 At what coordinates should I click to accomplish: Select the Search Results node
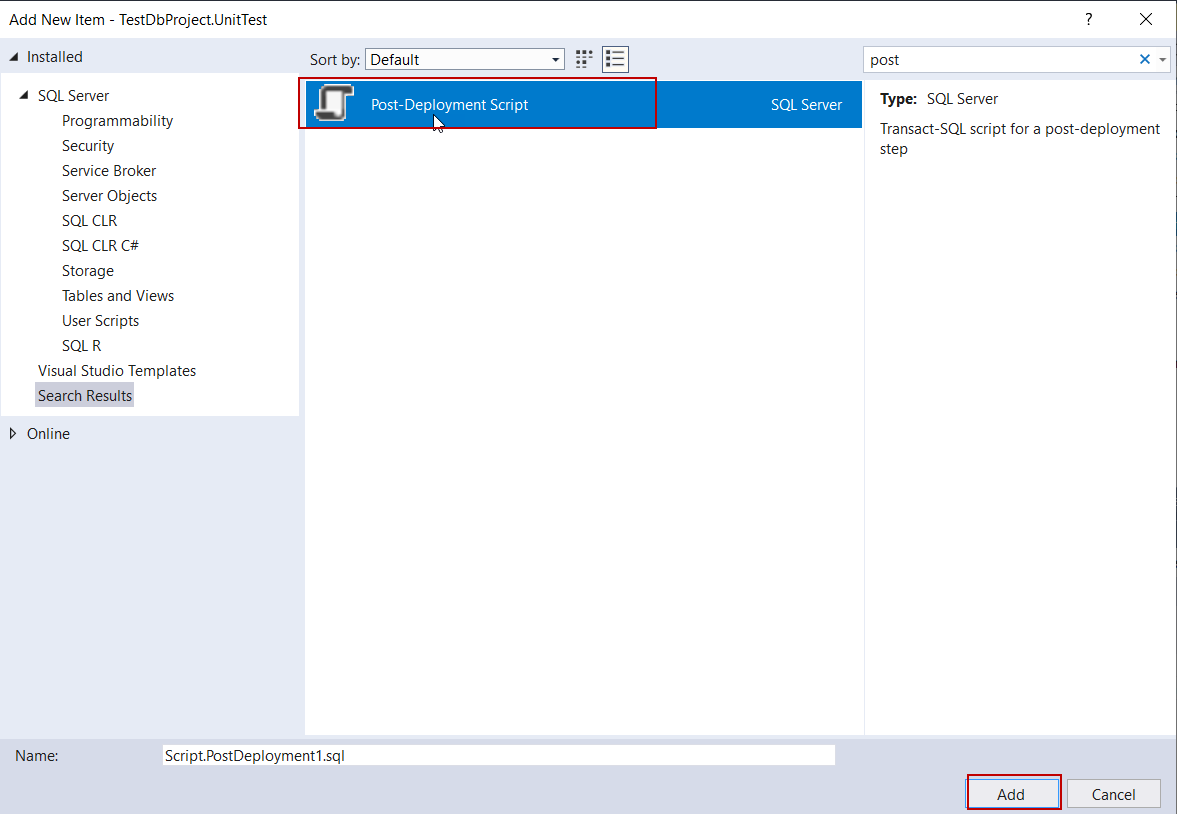(85, 396)
